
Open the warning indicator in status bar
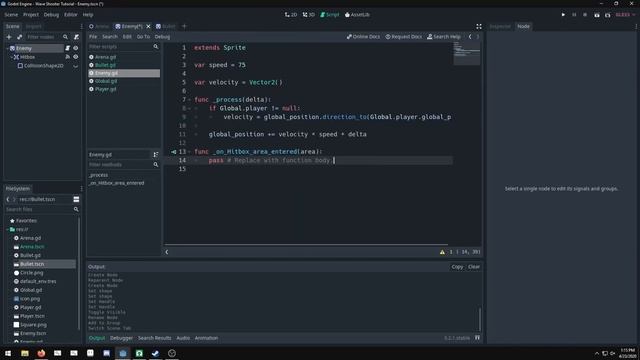coord(442,252)
